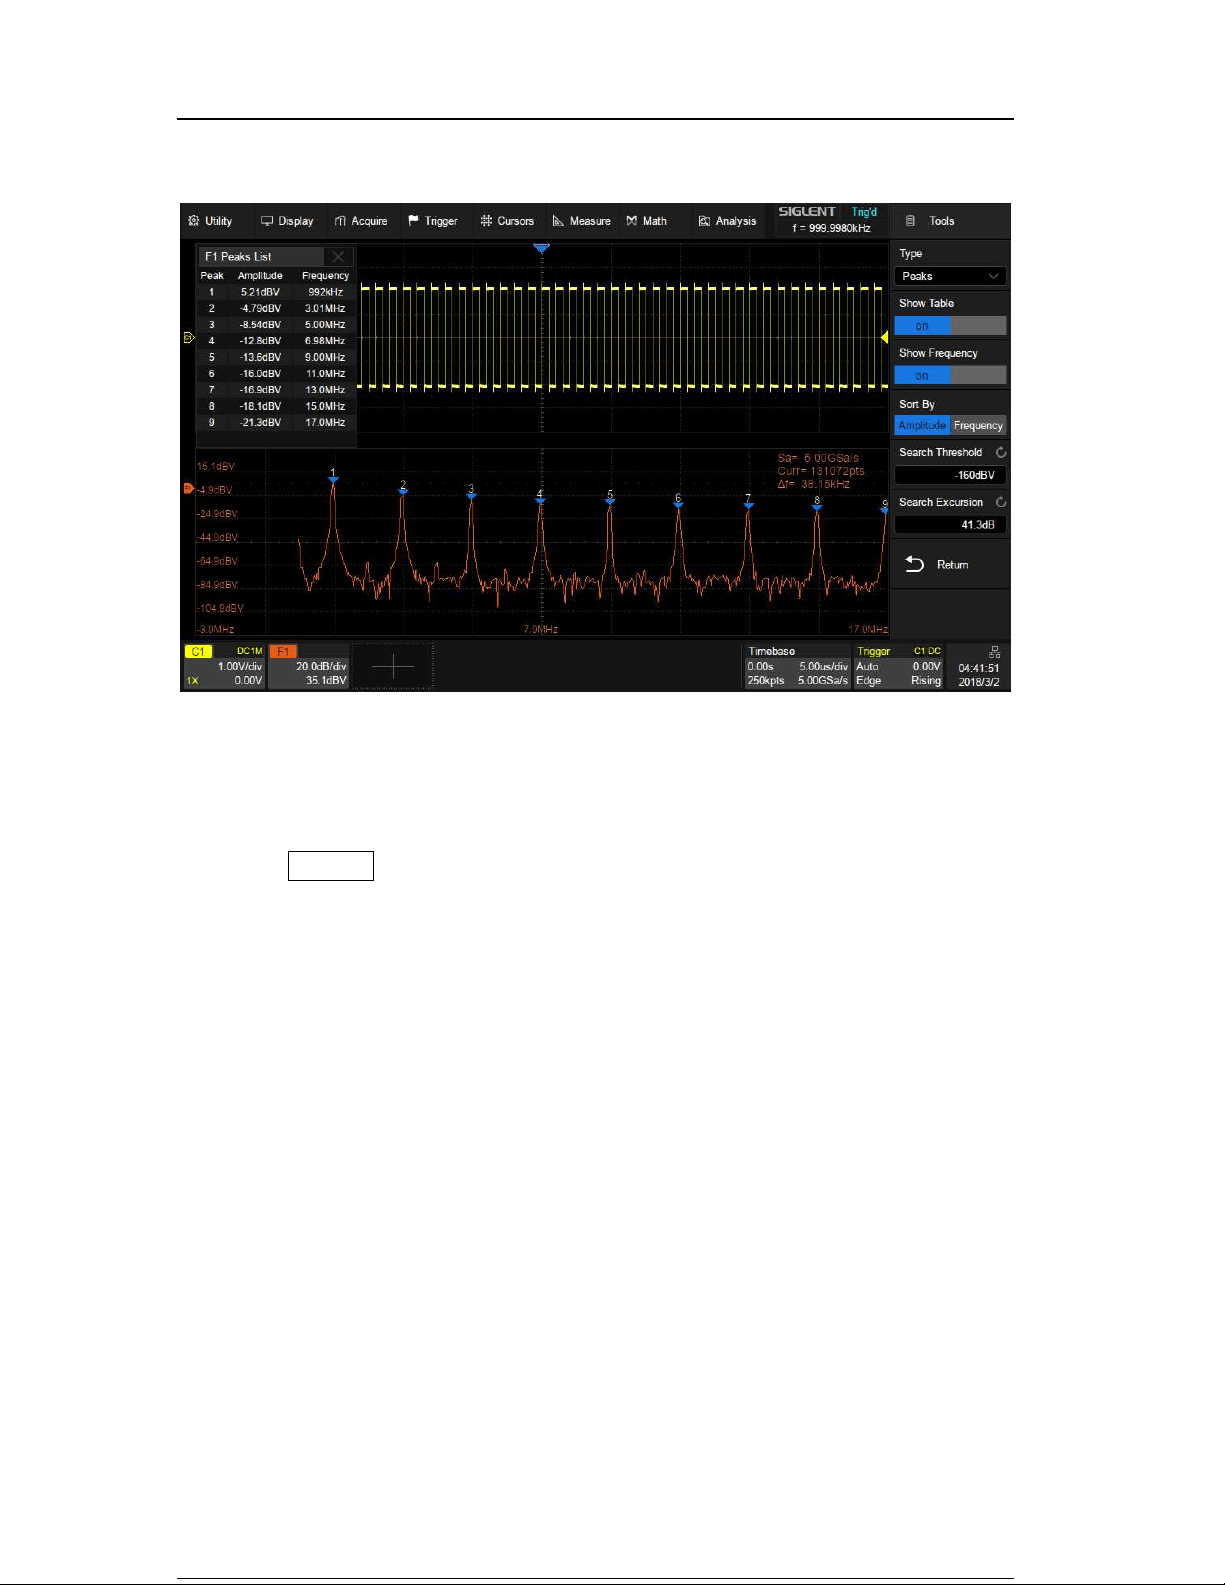This screenshot has width=1225, height=1585.
Task: Expand the Type dropdown showing Peaks
Action: coord(950,276)
